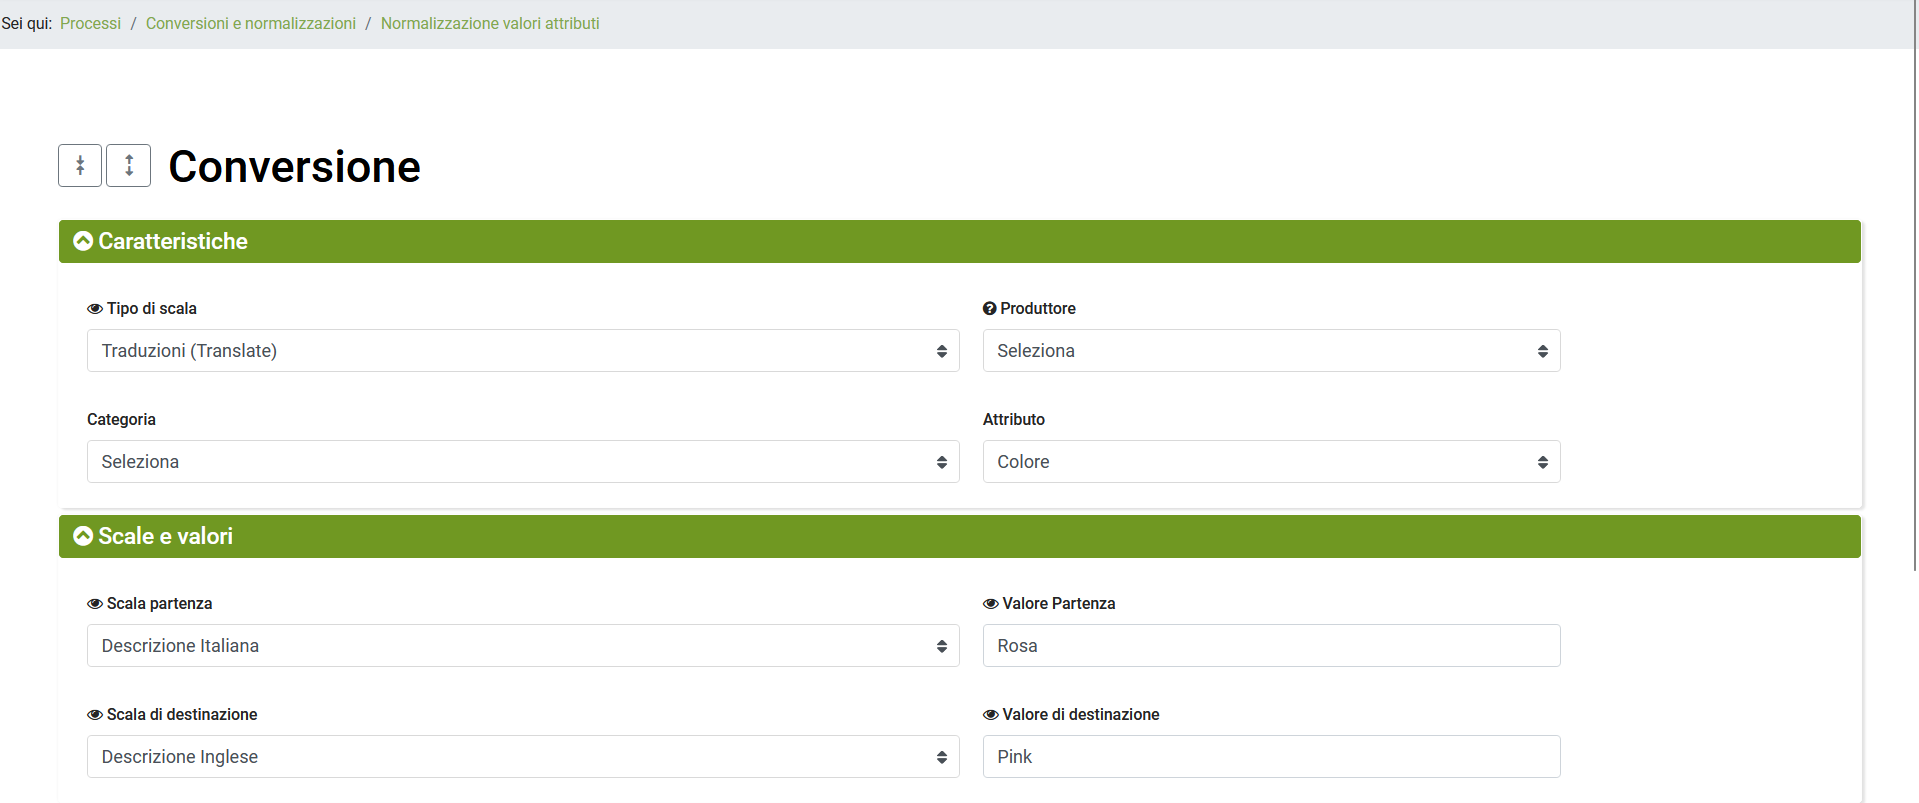Open the Categoria select dropdown
The width and height of the screenshot is (1919, 803).
[522, 462]
